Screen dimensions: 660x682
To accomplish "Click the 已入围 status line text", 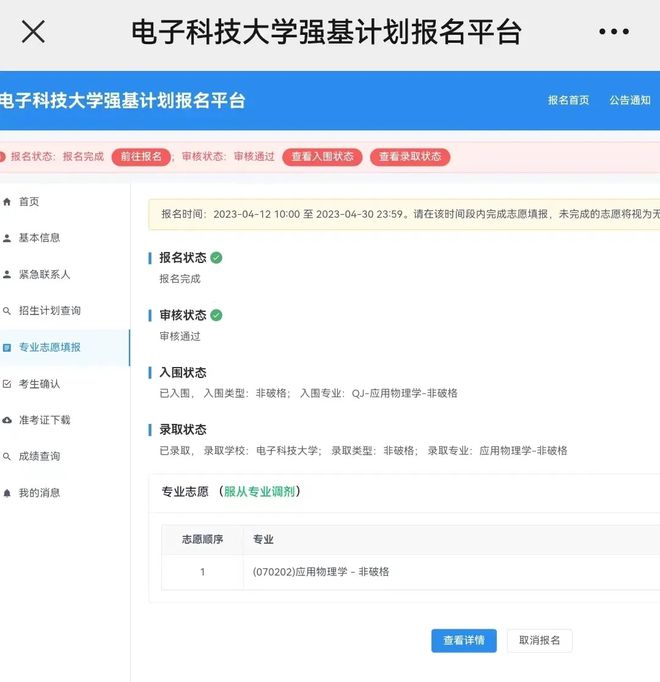I will tap(308, 393).
